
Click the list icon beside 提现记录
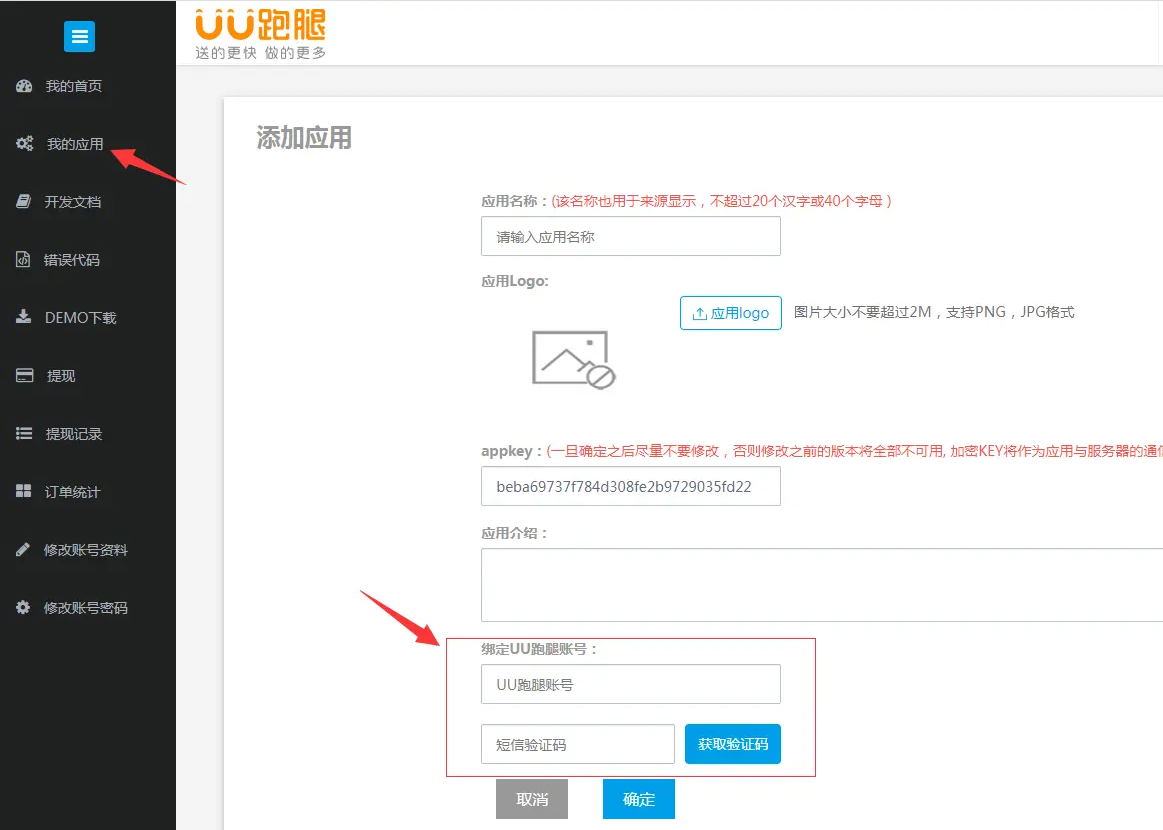(x=24, y=433)
